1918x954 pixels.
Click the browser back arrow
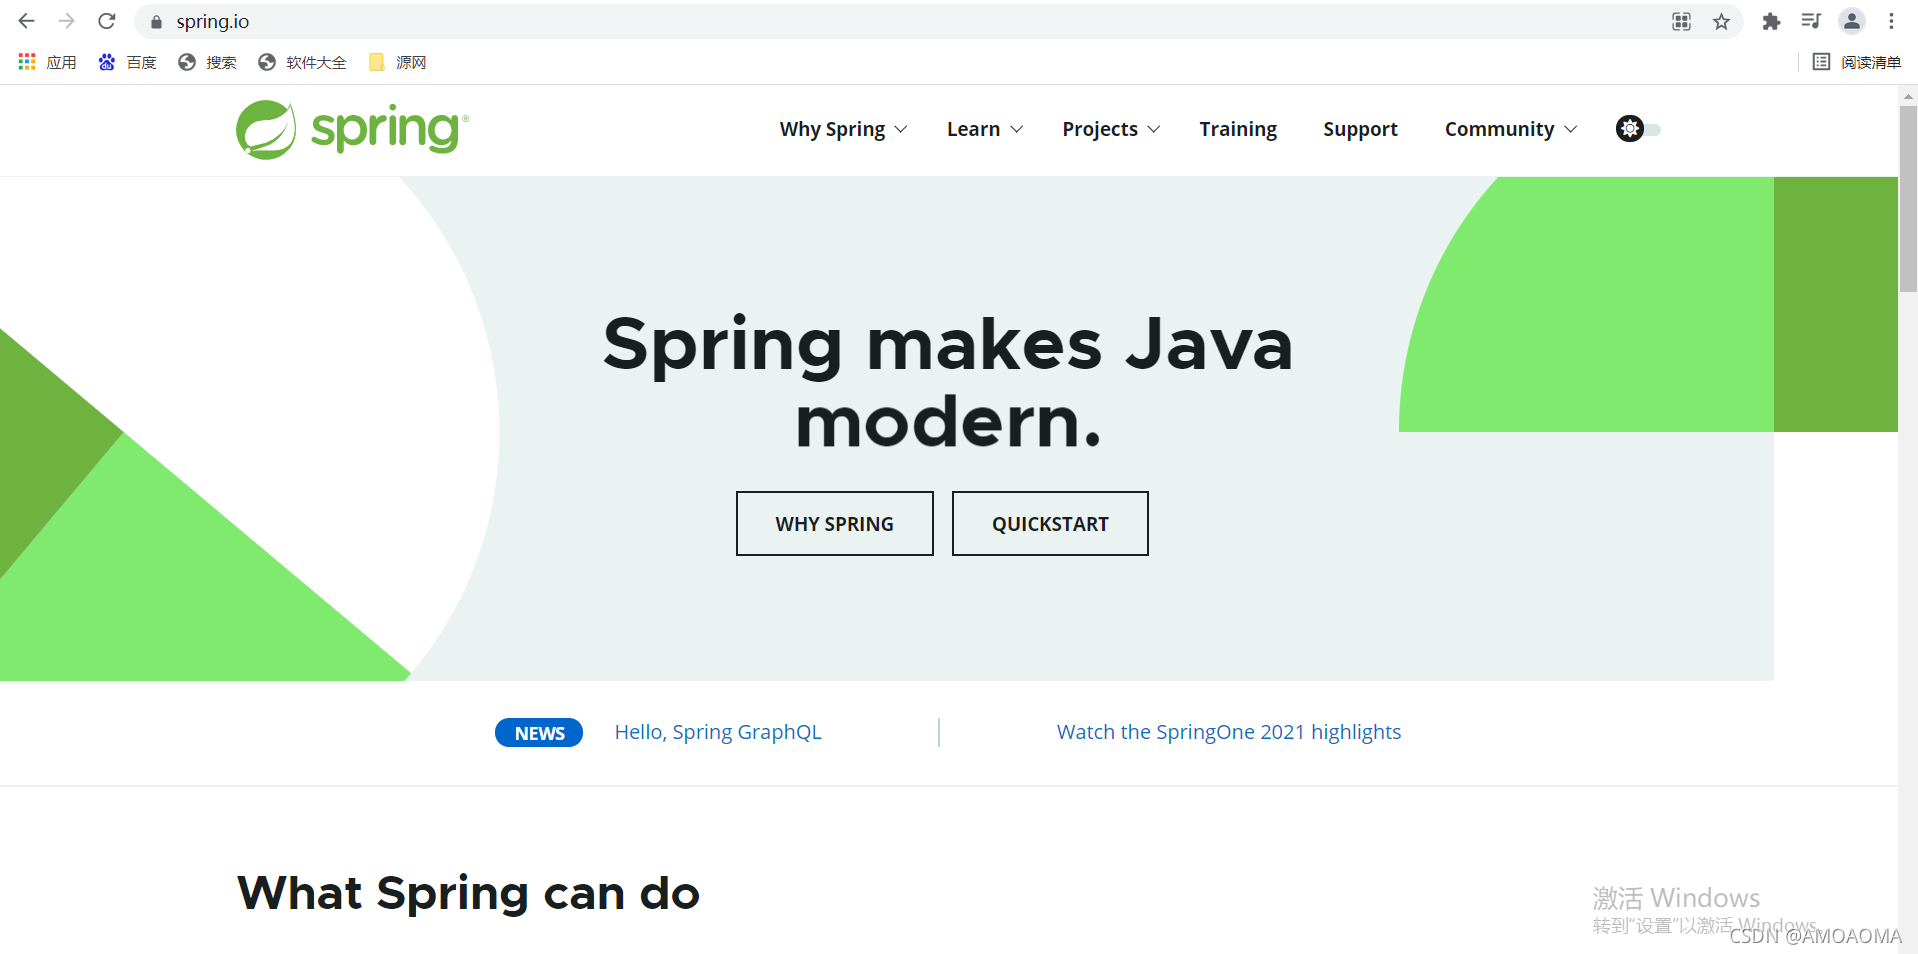pyautogui.click(x=27, y=21)
